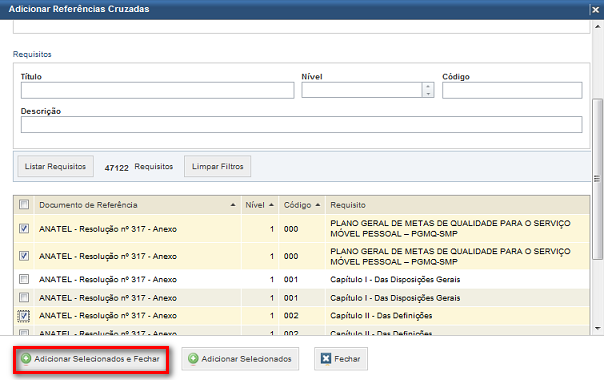Click the vertical scrollbar thumb

(x=597, y=179)
